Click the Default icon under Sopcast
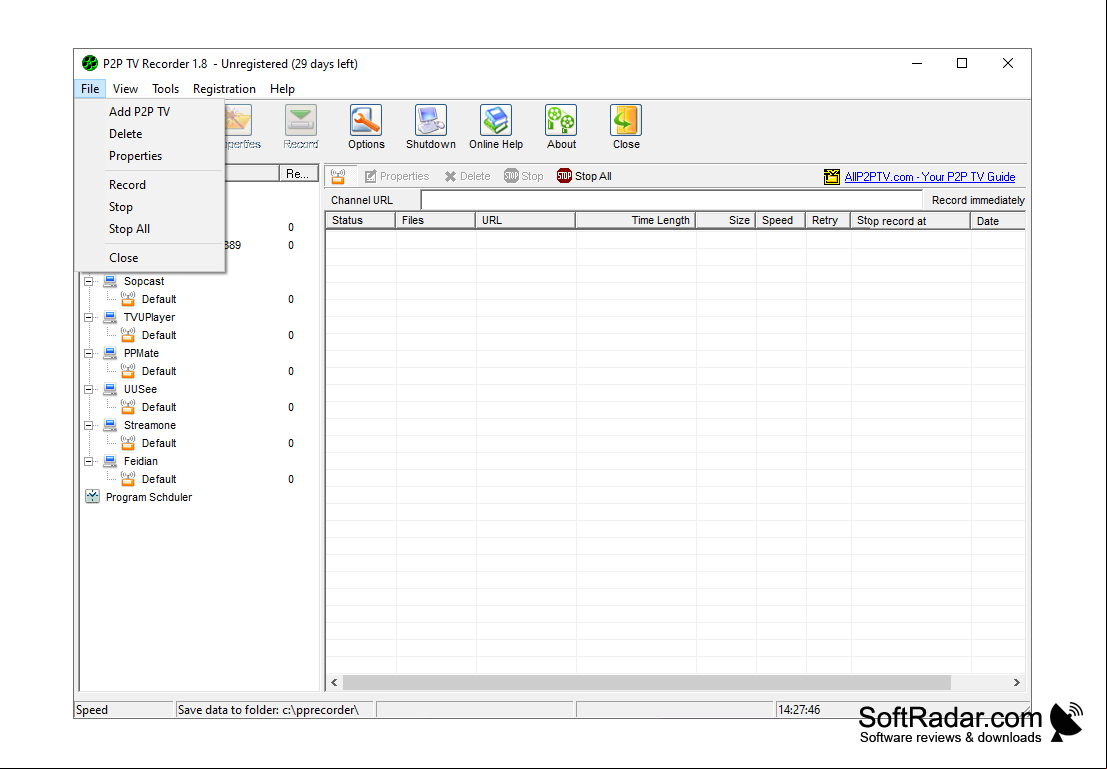 (128, 299)
